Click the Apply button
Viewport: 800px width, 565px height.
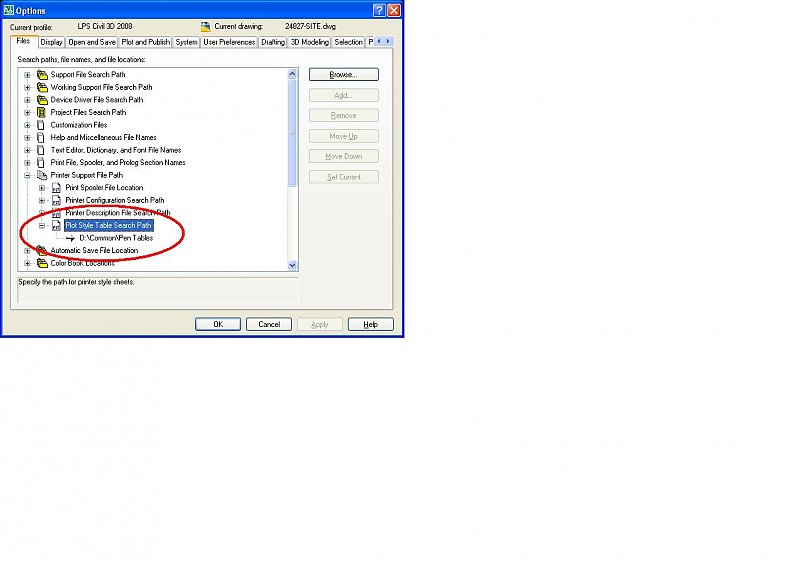[x=320, y=324]
